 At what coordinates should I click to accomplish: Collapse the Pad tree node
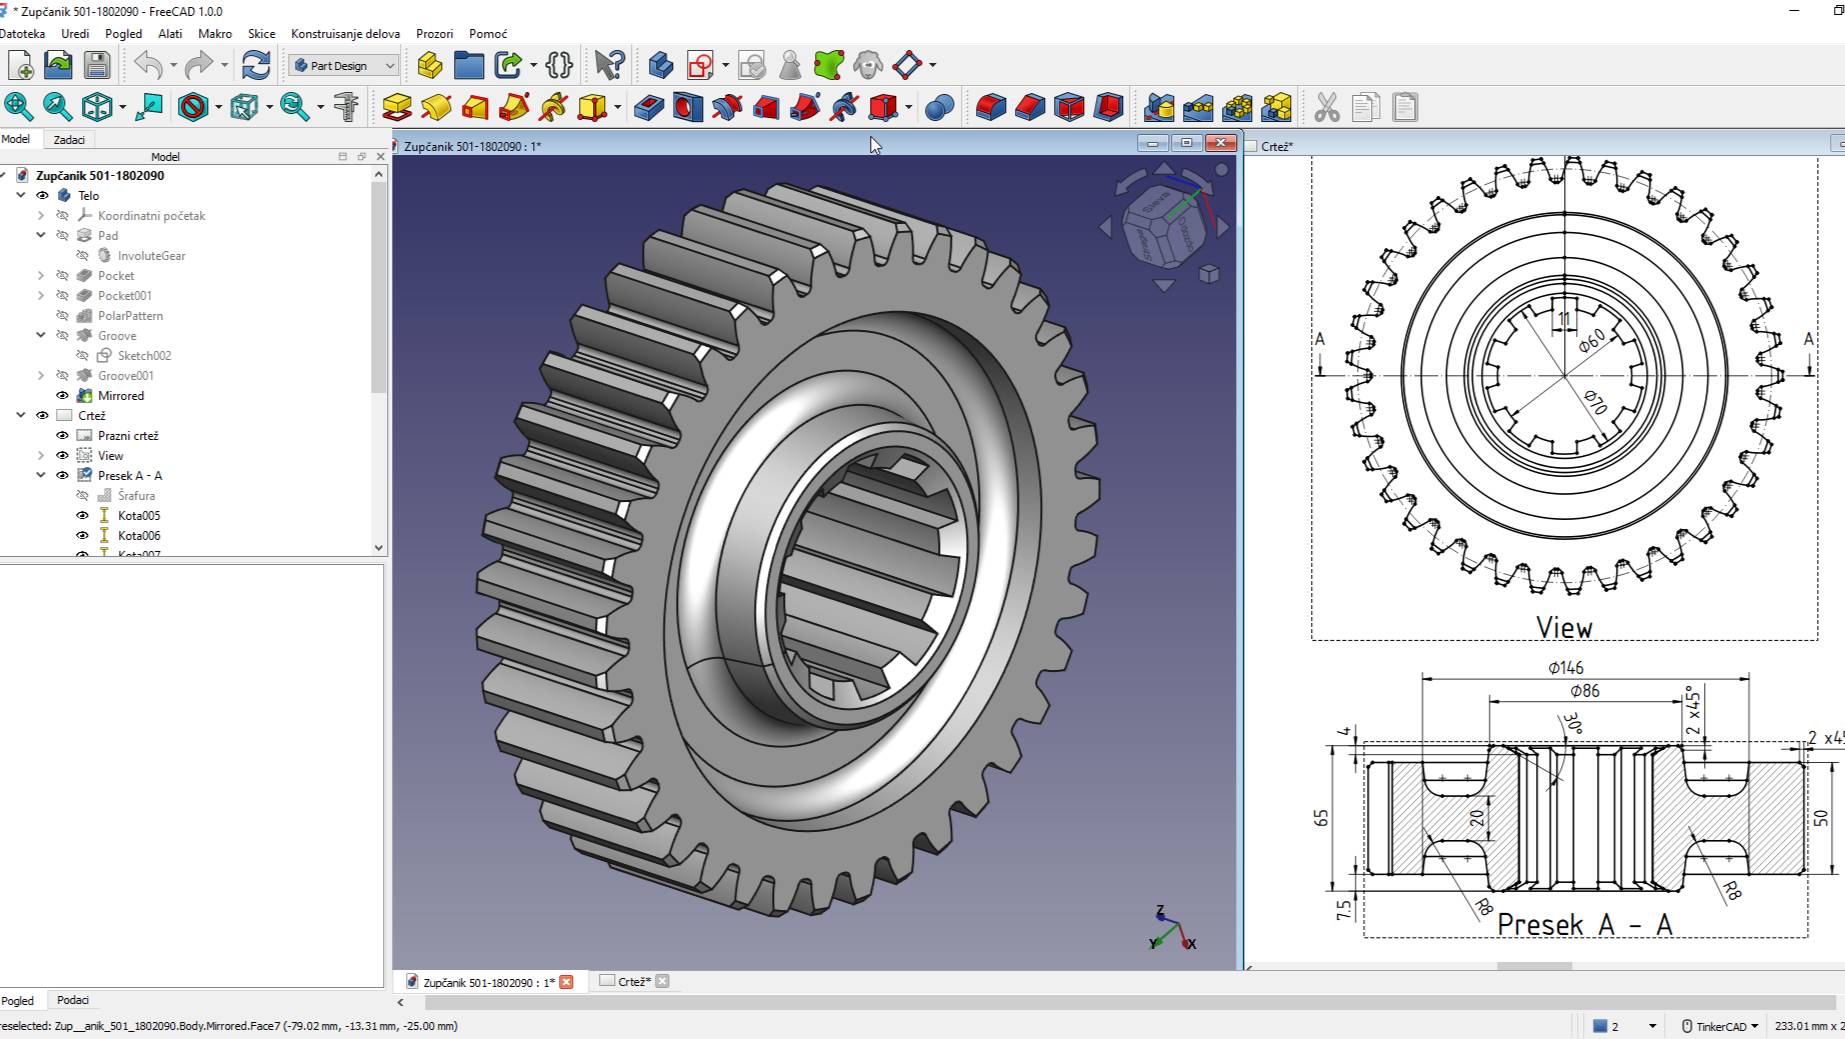click(41, 236)
